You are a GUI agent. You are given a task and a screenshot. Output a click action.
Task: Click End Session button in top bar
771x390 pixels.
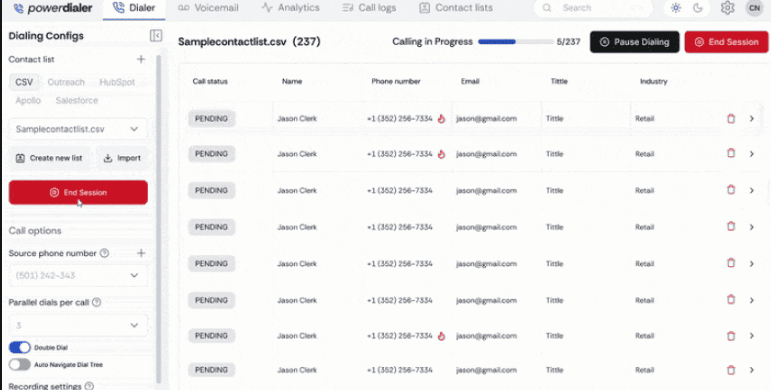tap(726, 42)
